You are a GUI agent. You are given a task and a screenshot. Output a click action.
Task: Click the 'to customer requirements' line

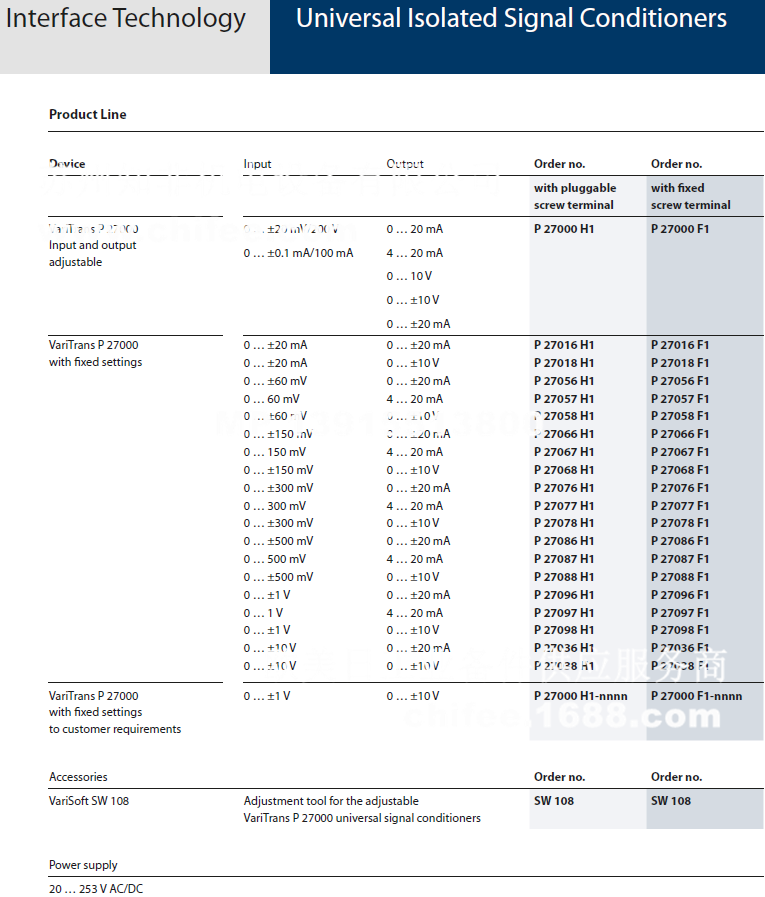115,729
